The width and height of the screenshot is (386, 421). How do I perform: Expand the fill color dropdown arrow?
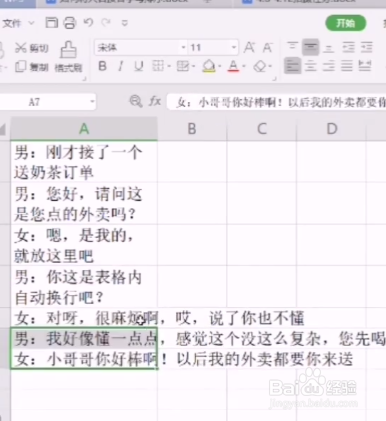click(x=219, y=66)
